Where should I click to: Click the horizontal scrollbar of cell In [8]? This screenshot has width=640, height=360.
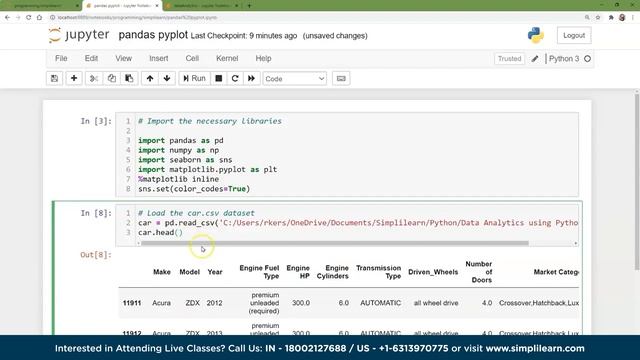click(335, 243)
